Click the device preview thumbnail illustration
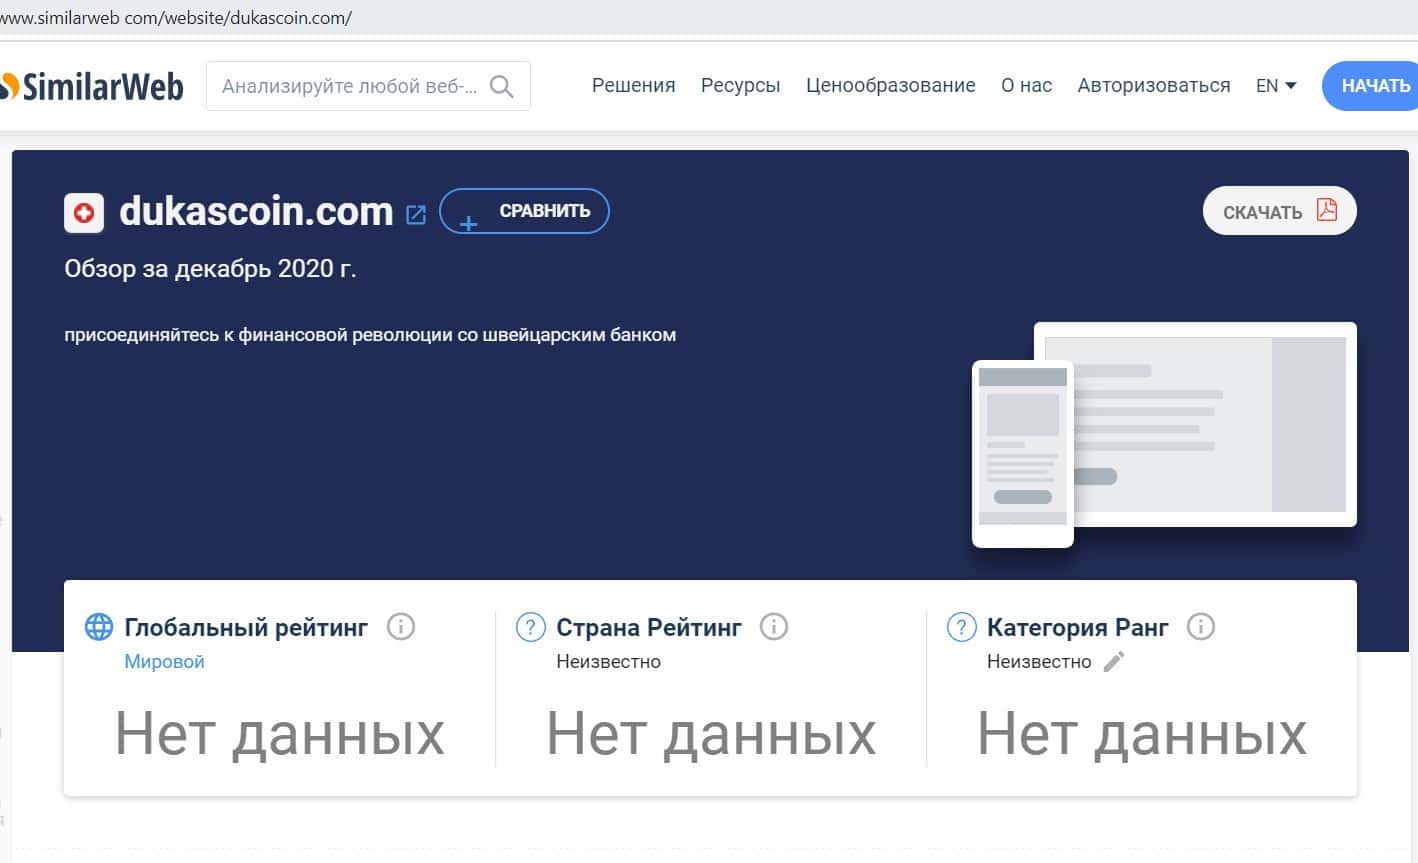The width and height of the screenshot is (1418, 863). point(1164,435)
